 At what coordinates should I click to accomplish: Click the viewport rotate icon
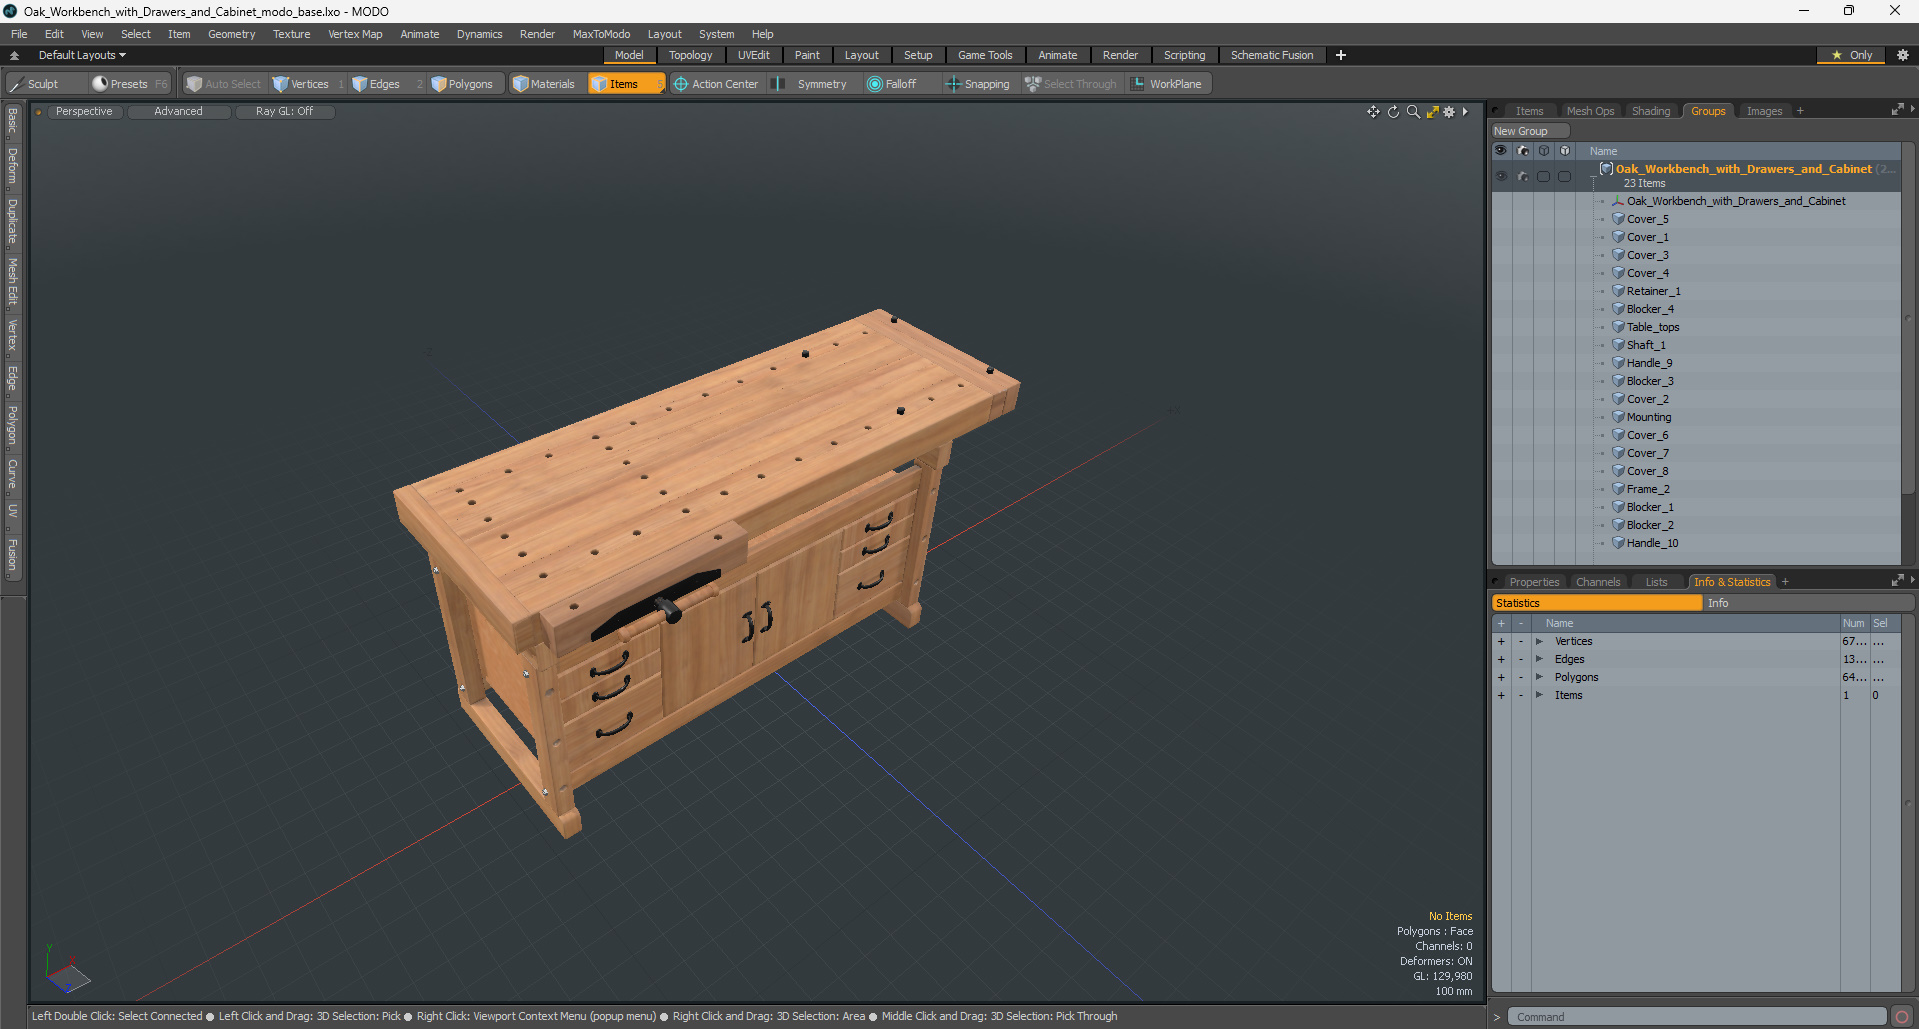tap(1393, 112)
